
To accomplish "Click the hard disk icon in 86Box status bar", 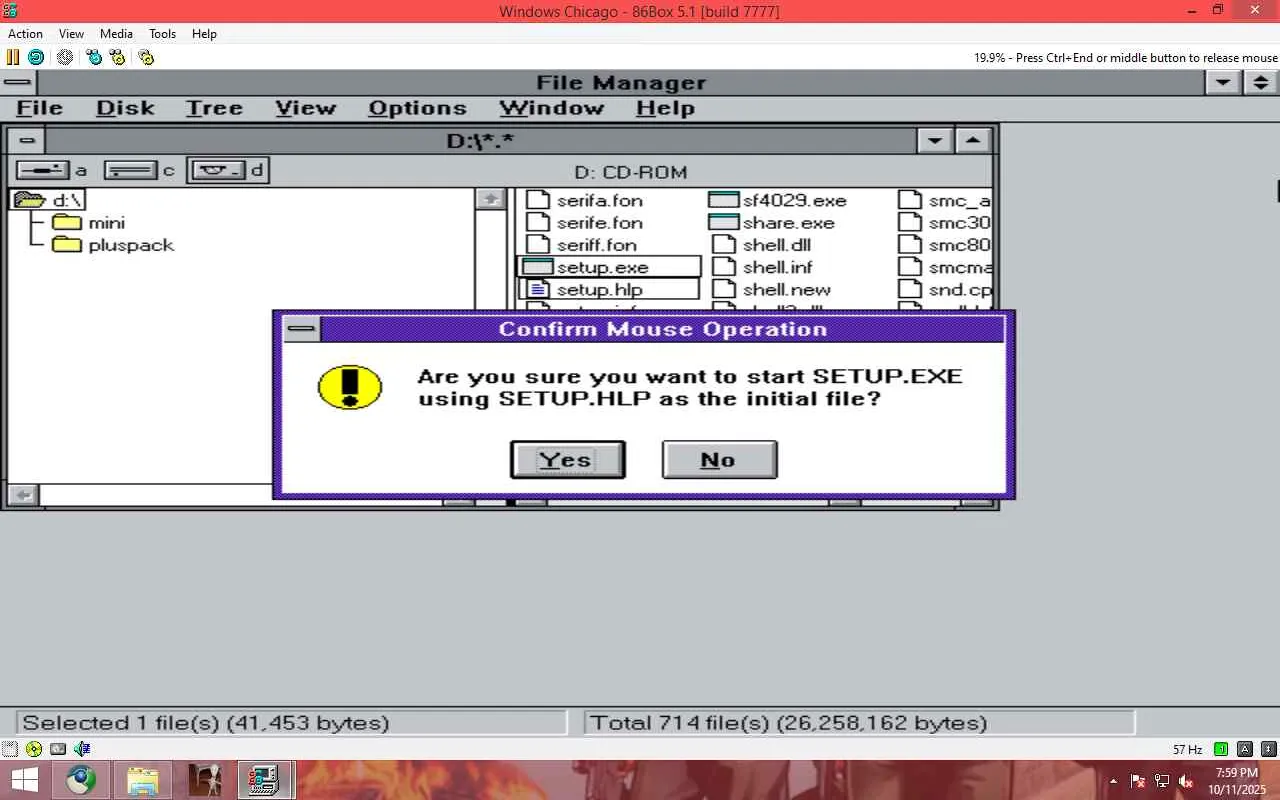I will pos(58,749).
